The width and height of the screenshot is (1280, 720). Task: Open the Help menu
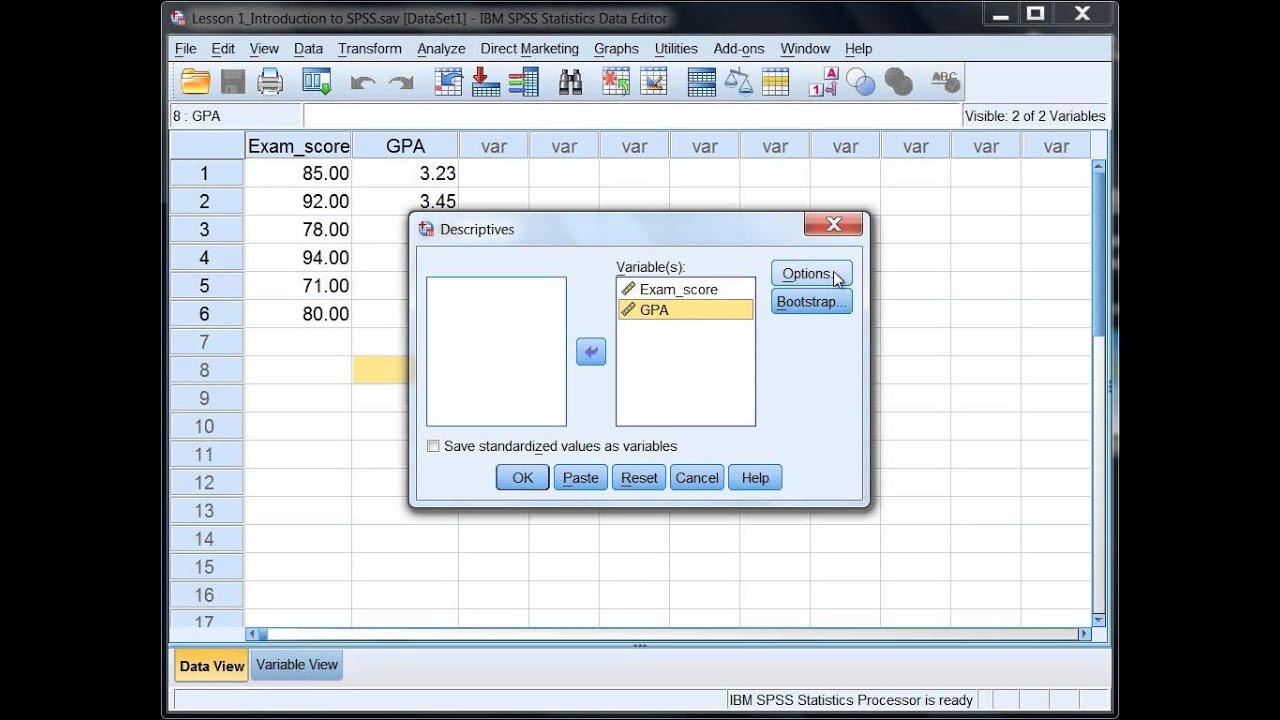pos(858,48)
